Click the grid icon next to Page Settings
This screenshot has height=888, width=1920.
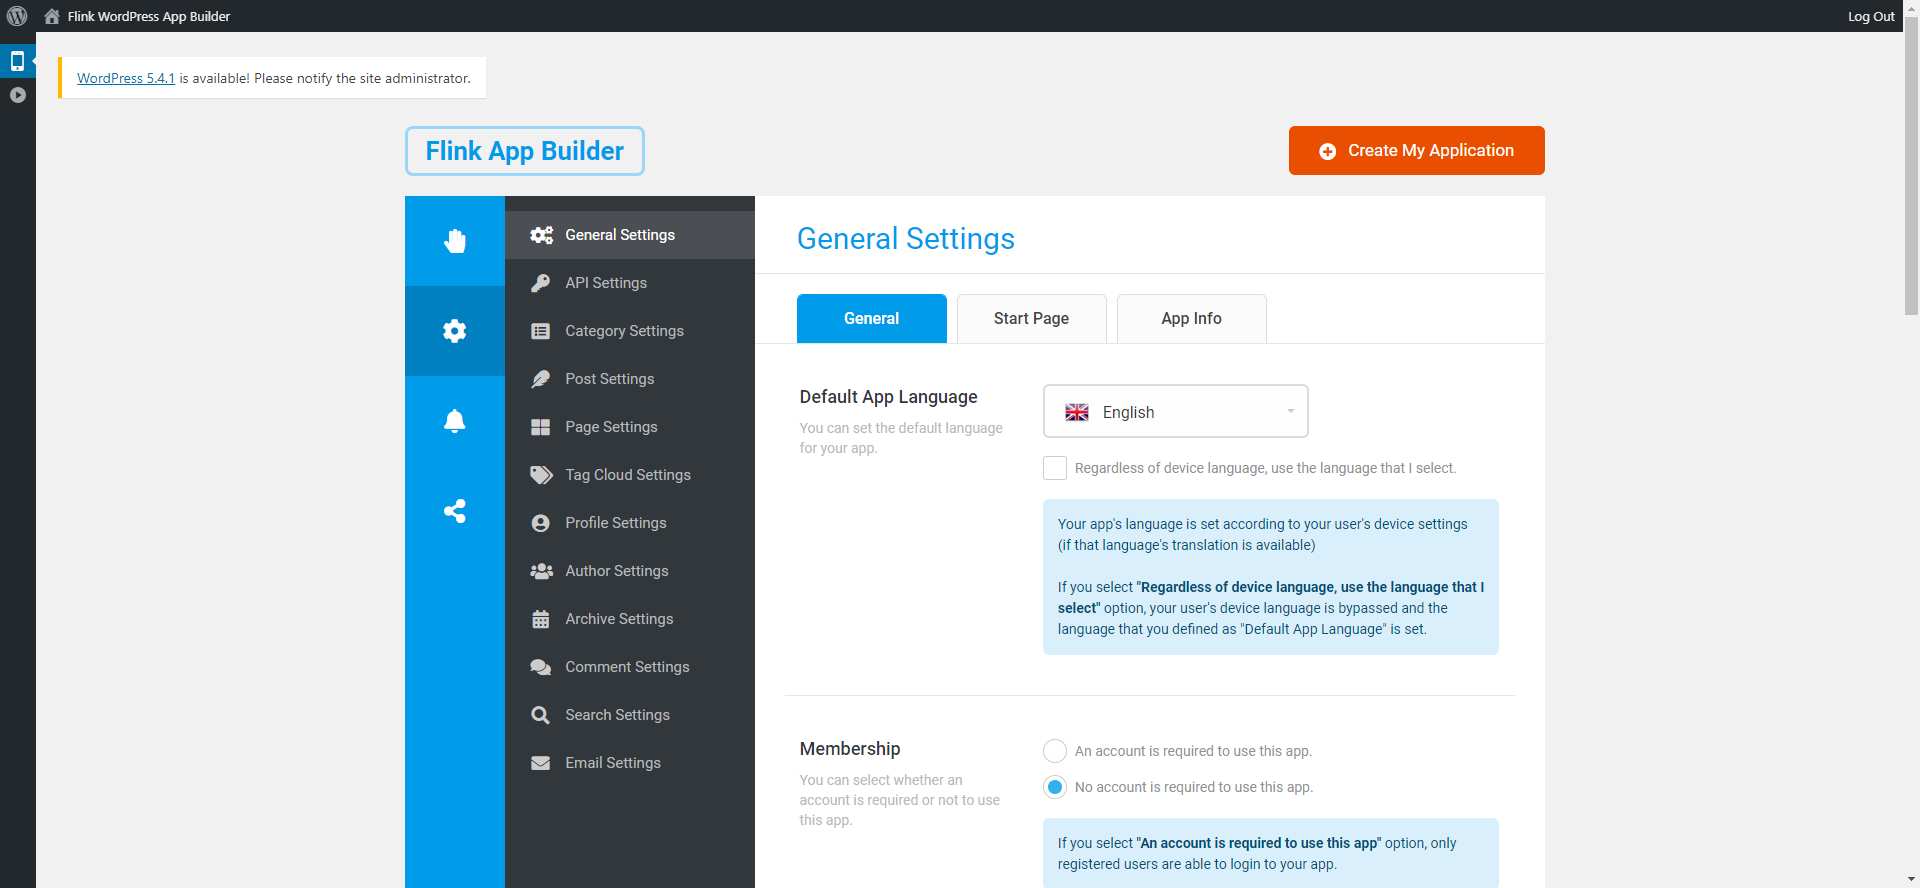coord(541,427)
